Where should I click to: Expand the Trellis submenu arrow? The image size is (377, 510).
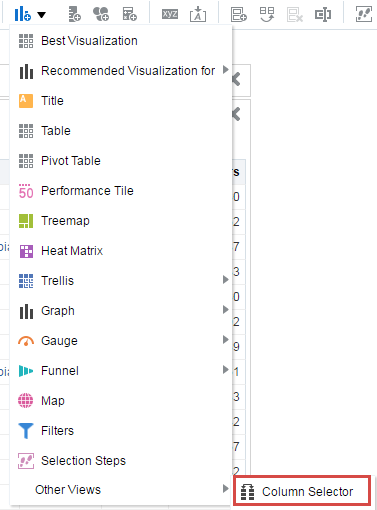coord(226,280)
